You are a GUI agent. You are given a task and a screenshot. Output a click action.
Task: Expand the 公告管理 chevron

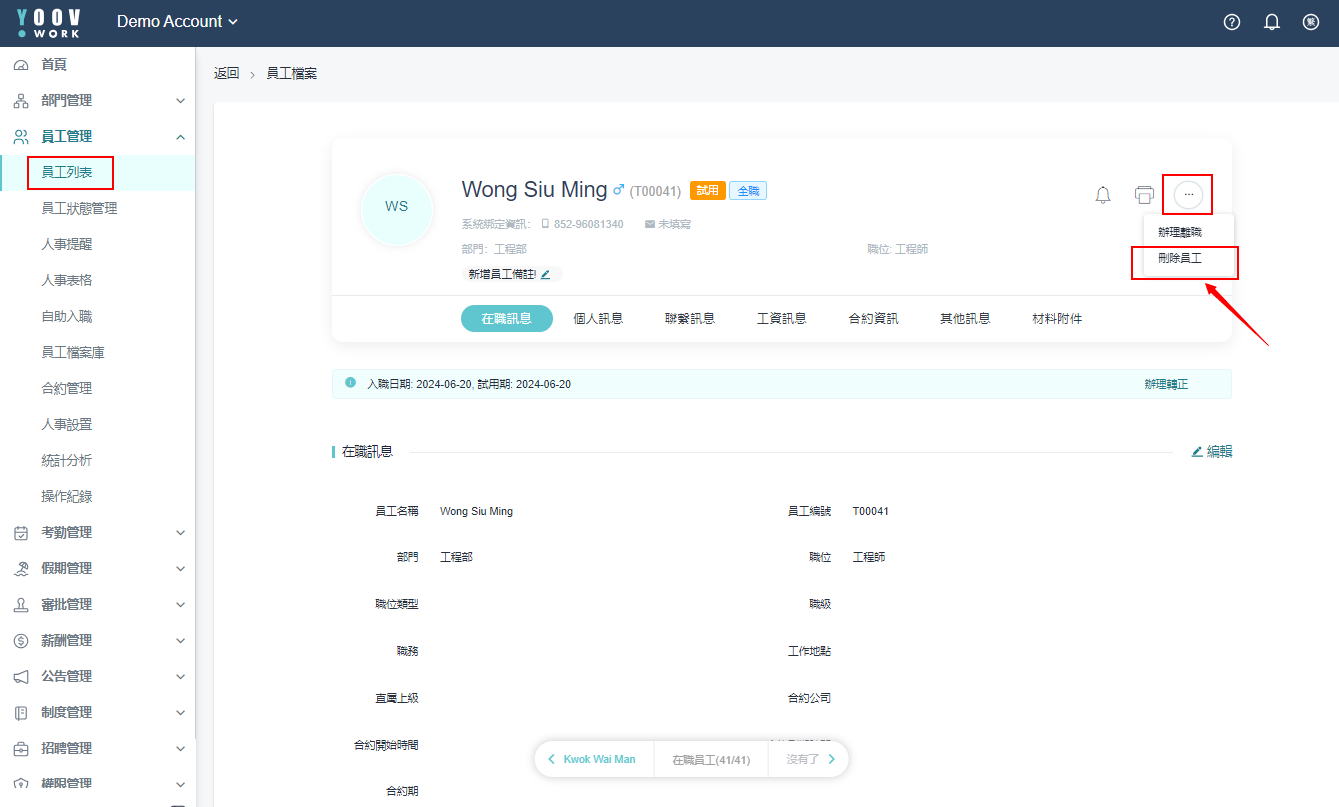pos(180,677)
